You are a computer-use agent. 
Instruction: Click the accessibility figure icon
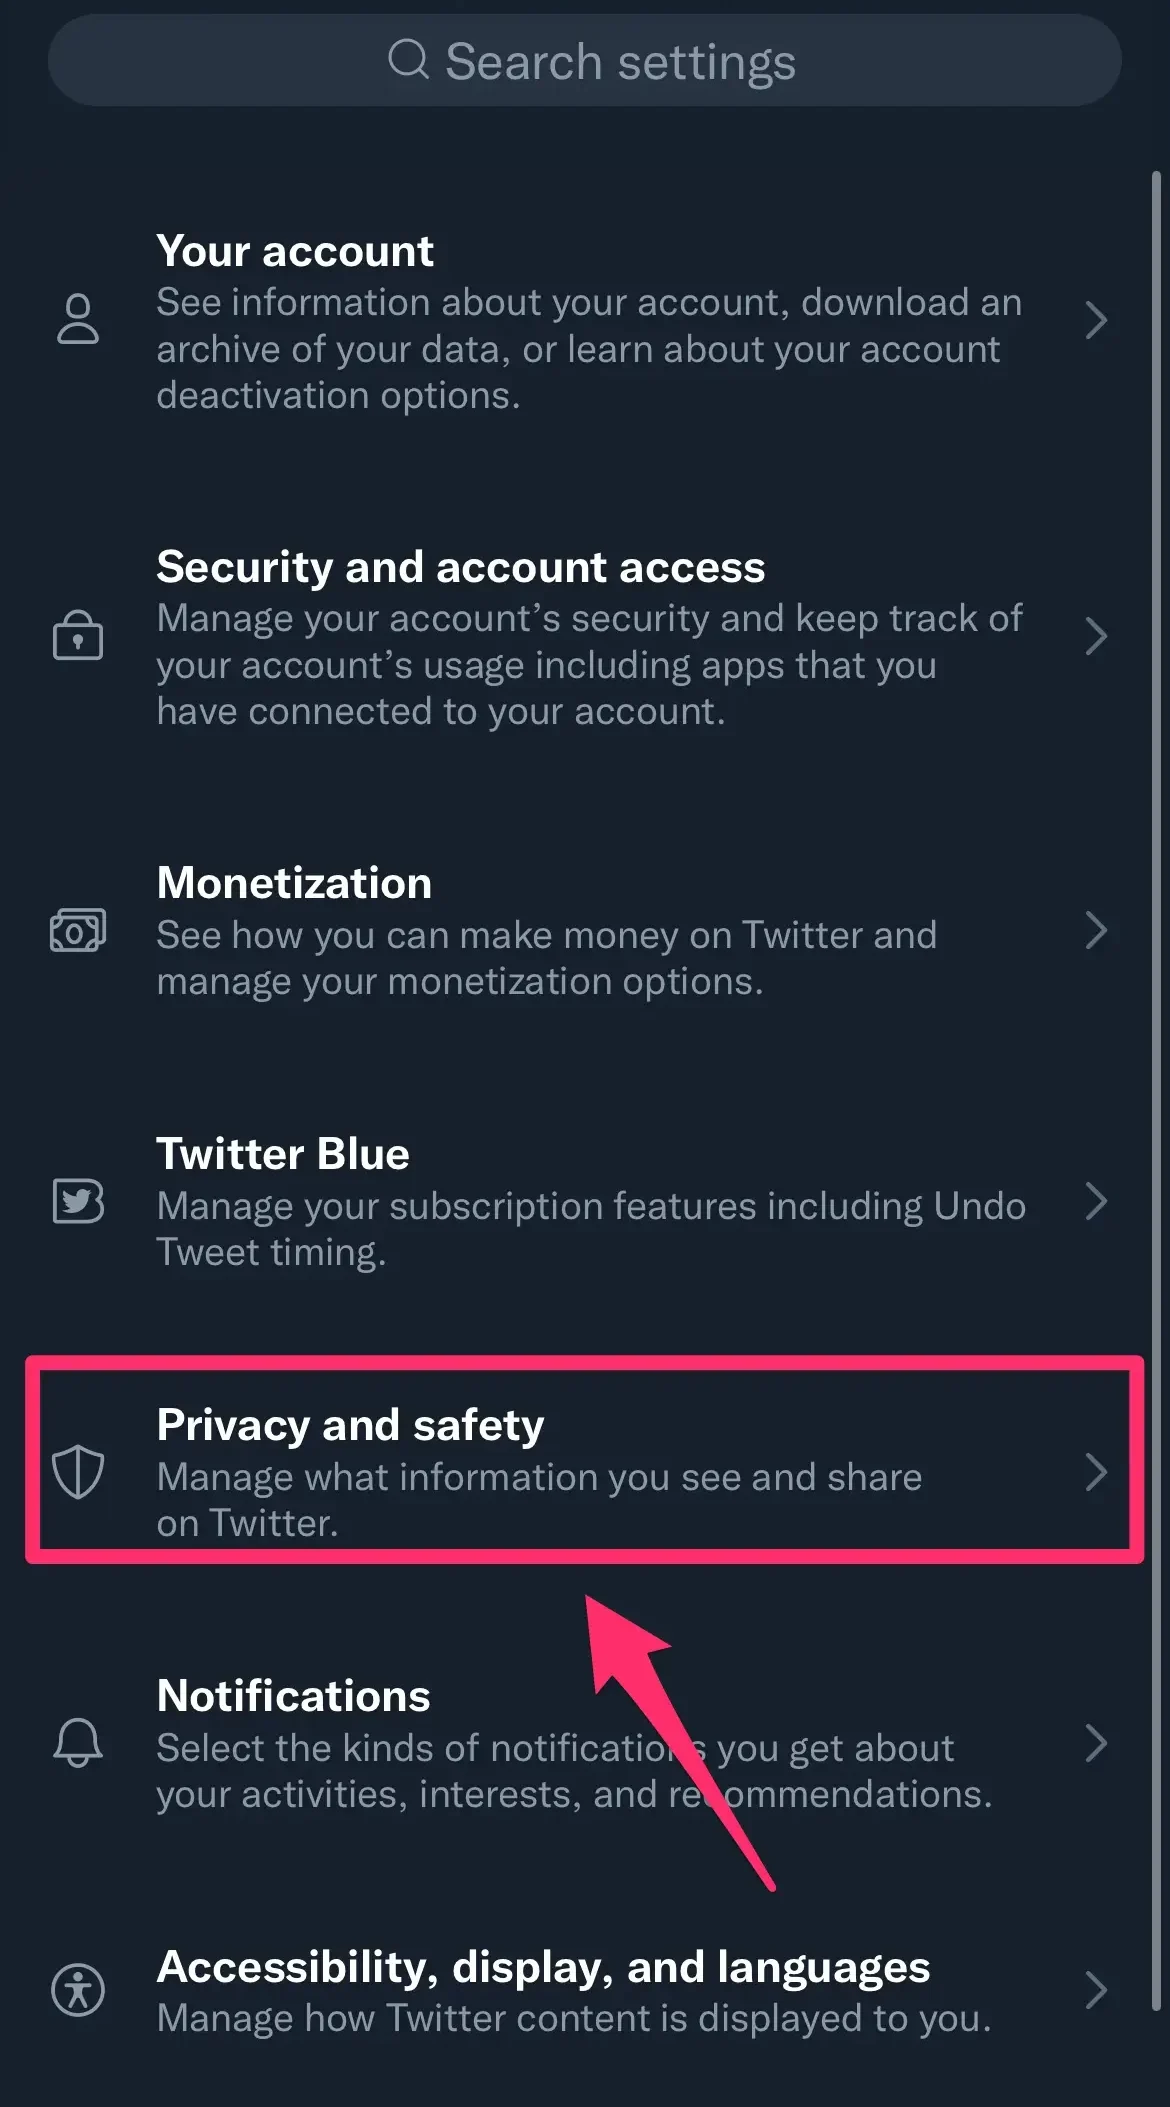[x=78, y=1990]
